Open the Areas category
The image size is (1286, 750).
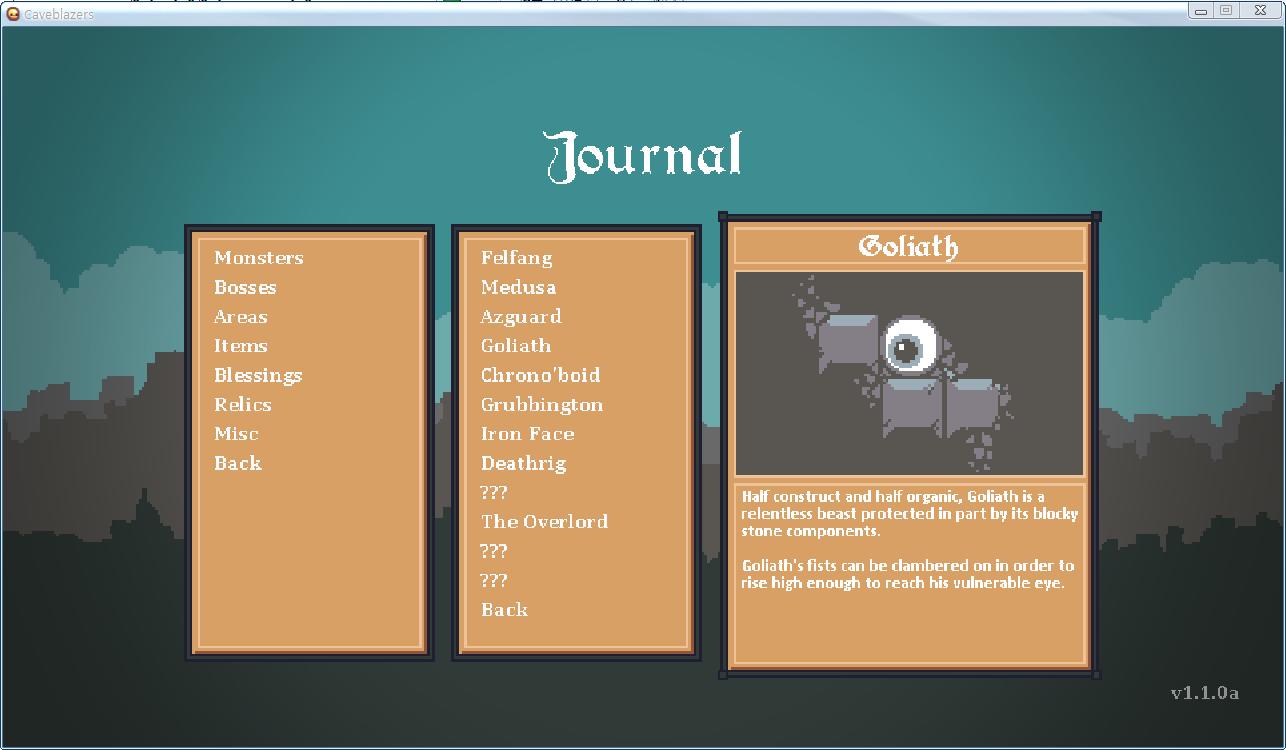240,317
